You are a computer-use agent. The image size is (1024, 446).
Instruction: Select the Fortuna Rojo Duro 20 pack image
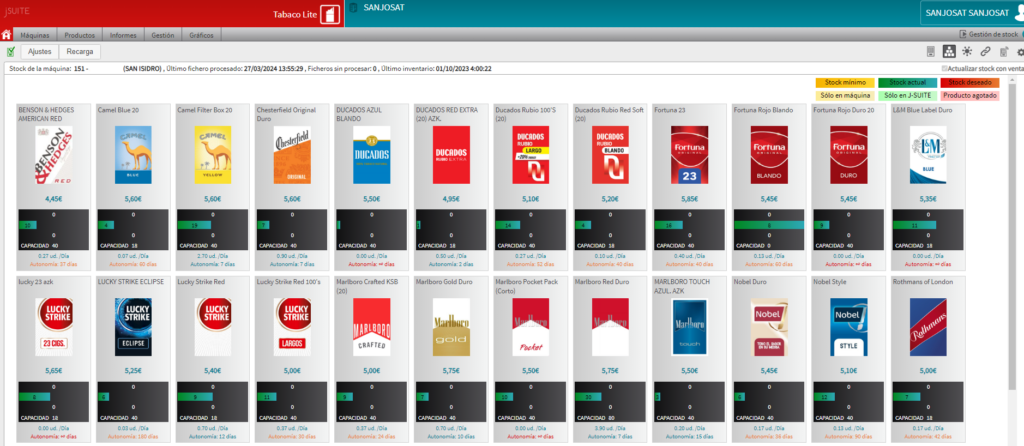[848, 155]
